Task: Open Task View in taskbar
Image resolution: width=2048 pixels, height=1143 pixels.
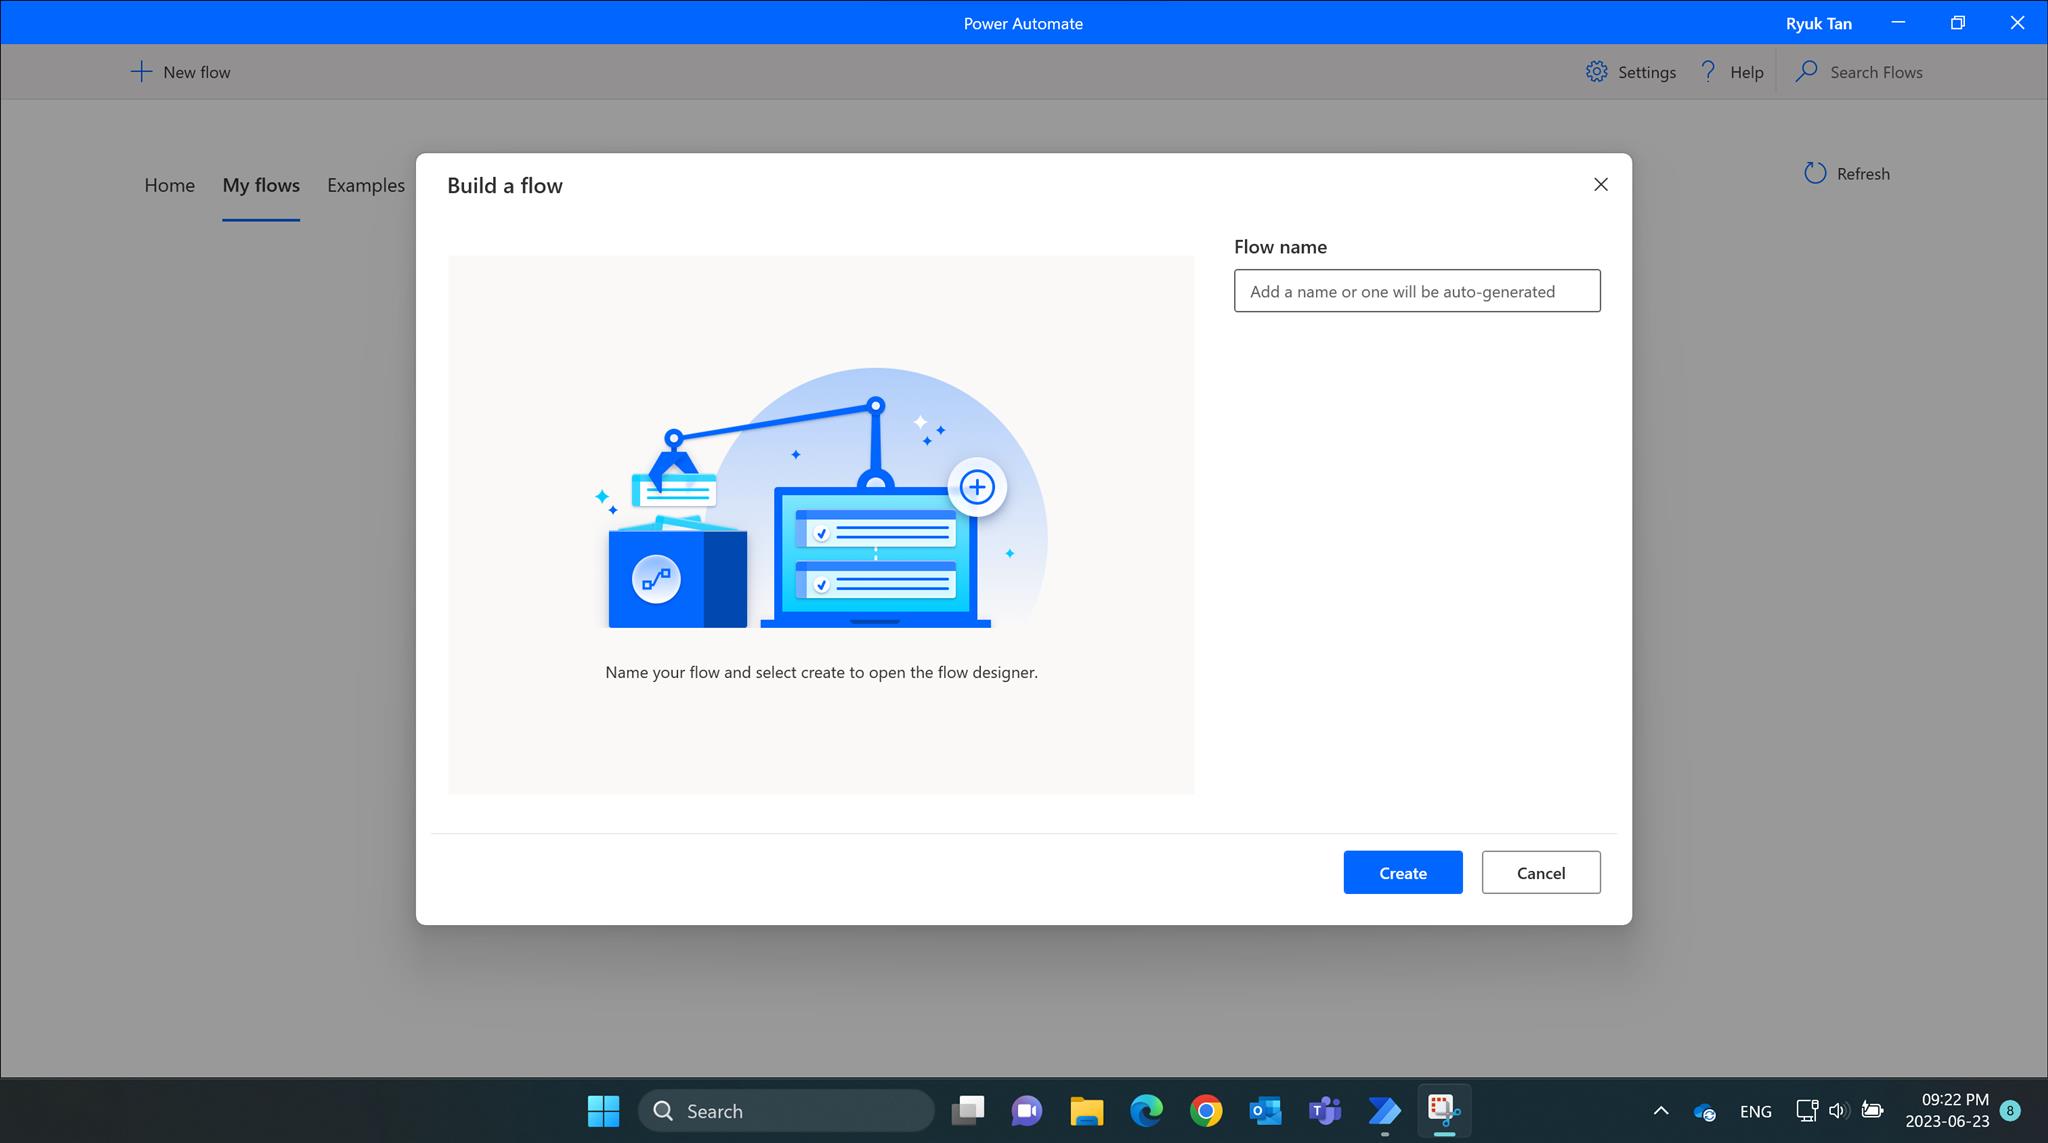Action: [967, 1111]
